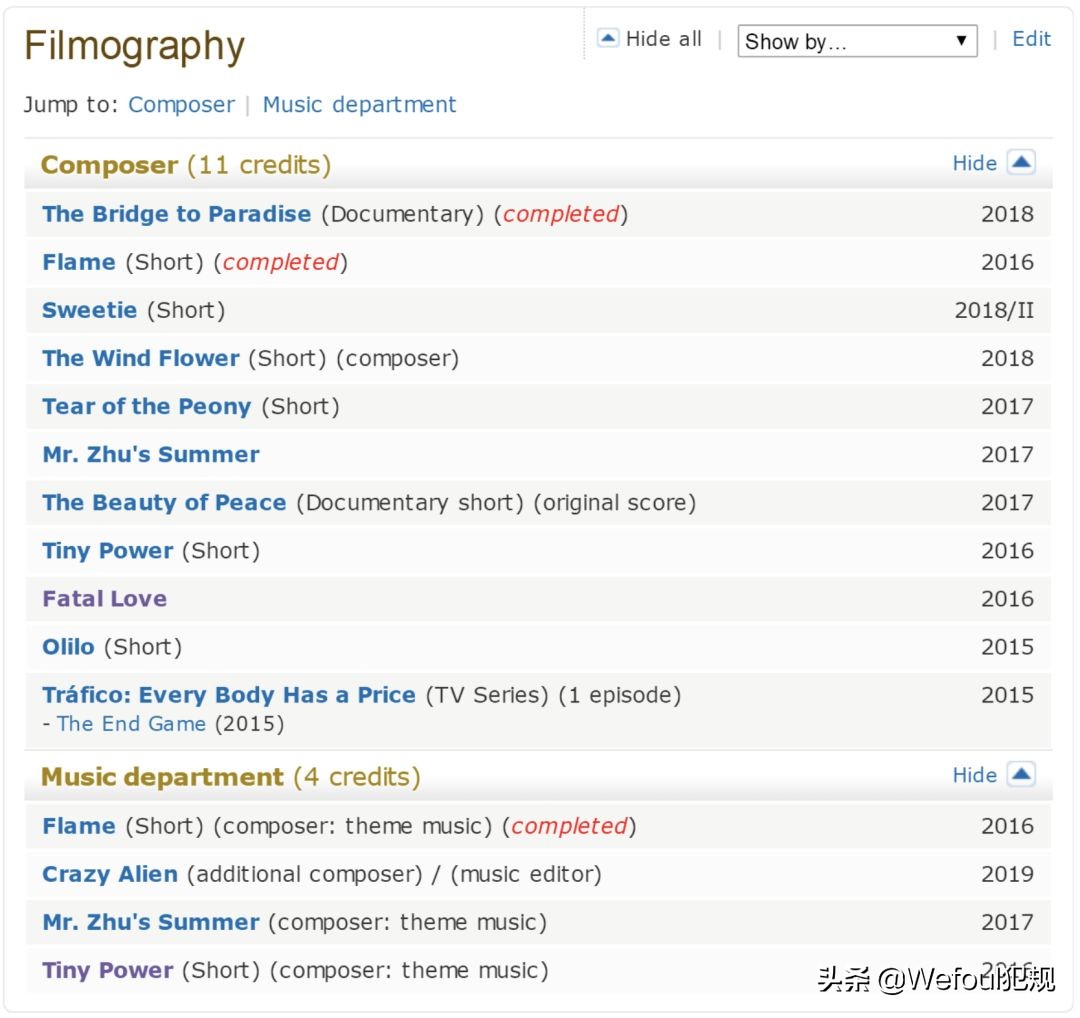Click the Music department collapse arrow icon
Image resolution: width=1080 pixels, height=1018 pixels.
1020,775
